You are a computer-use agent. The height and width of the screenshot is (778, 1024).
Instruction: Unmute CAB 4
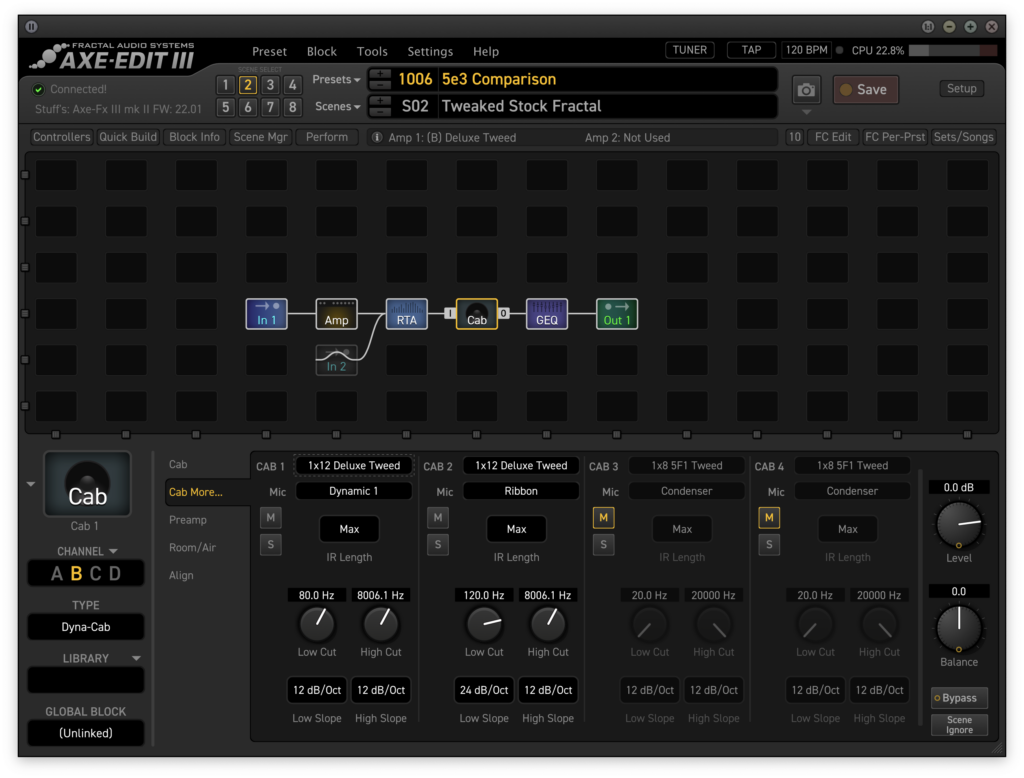click(x=769, y=518)
